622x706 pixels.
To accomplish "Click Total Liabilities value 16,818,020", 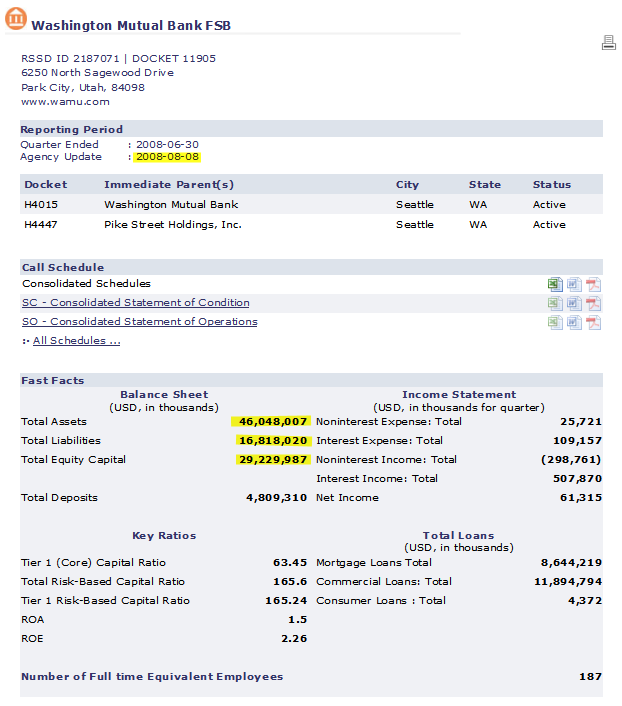I will pos(272,440).
